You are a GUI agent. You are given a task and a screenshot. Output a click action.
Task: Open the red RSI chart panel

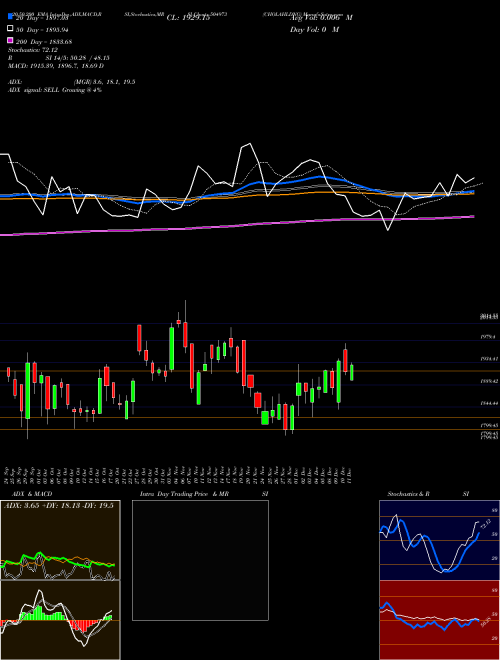click(439, 620)
